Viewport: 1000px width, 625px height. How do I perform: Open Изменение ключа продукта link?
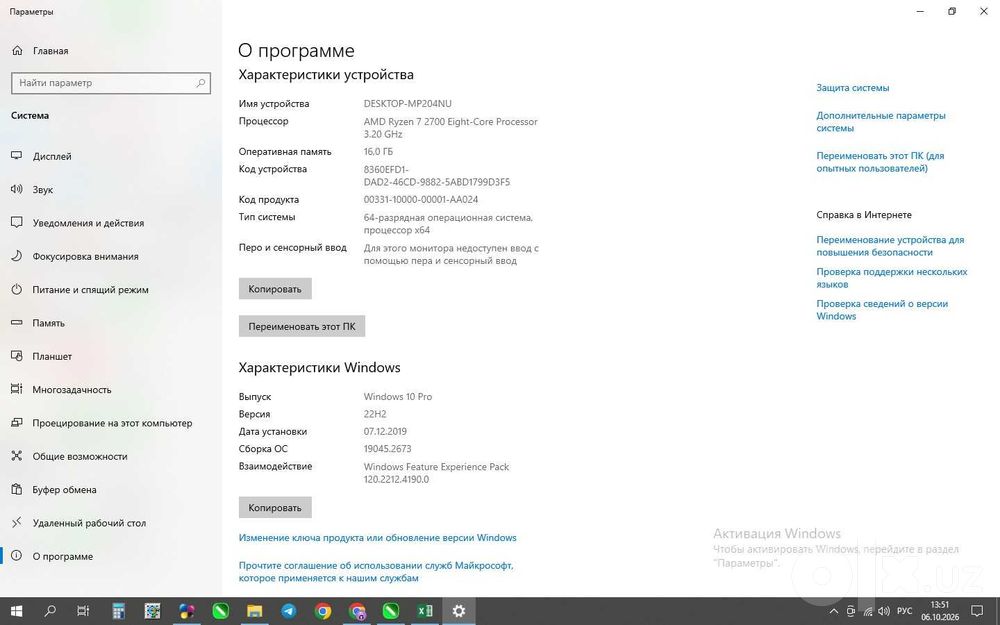click(x=378, y=538)
